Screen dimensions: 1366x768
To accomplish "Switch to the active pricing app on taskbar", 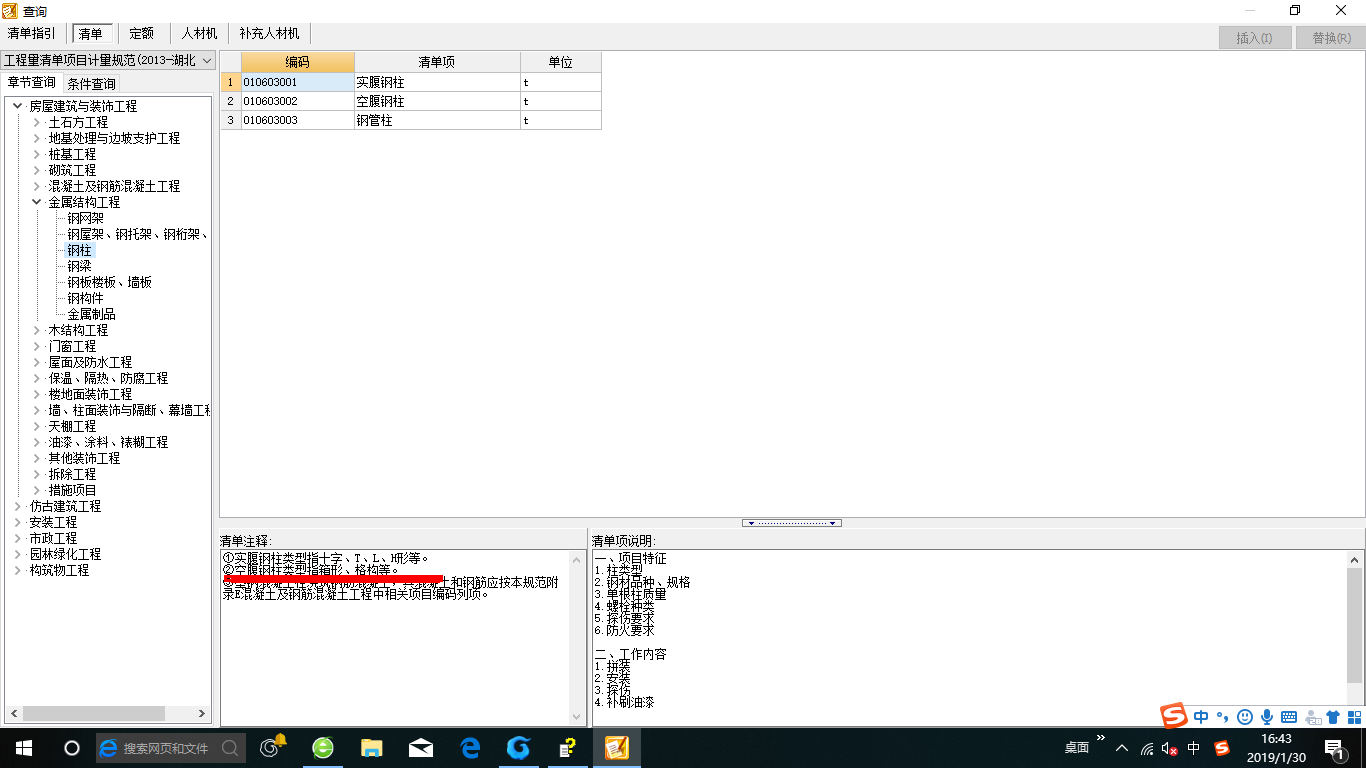I will (x=617, y=747).
